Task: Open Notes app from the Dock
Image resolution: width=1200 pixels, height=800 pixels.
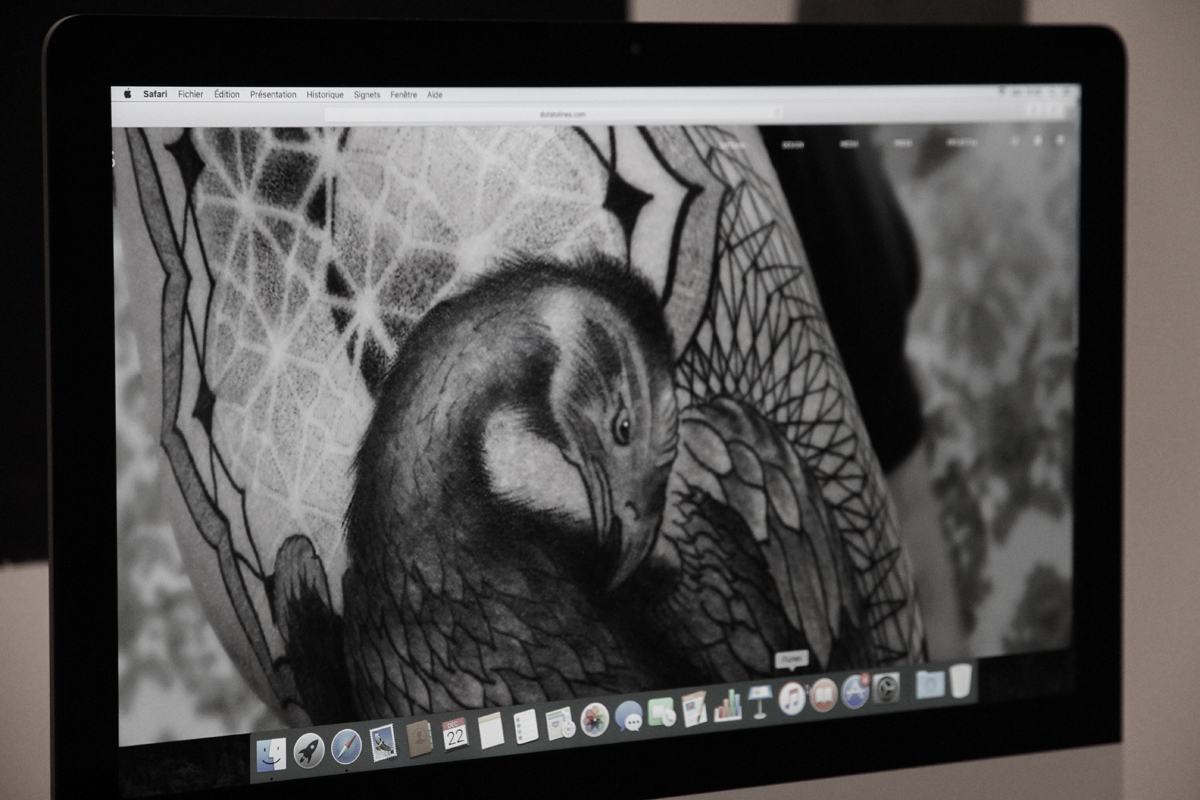Action: tap(490, 730)
